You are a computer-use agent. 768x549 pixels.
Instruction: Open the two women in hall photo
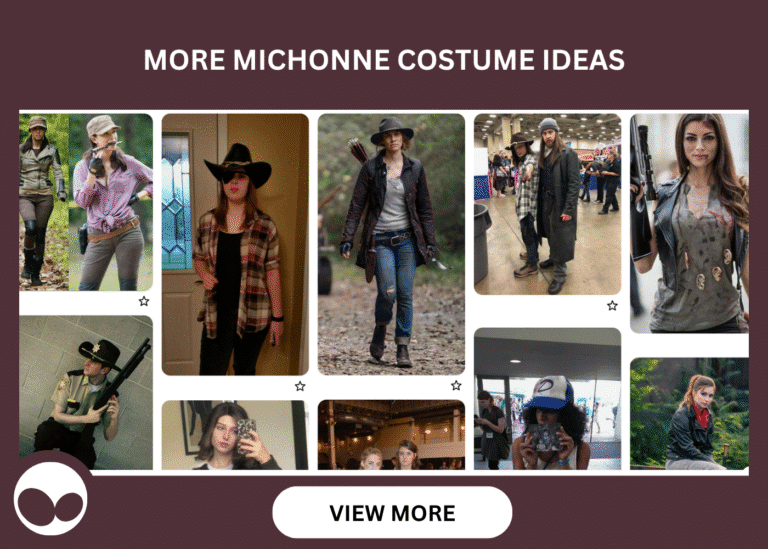tap(391, 435)
